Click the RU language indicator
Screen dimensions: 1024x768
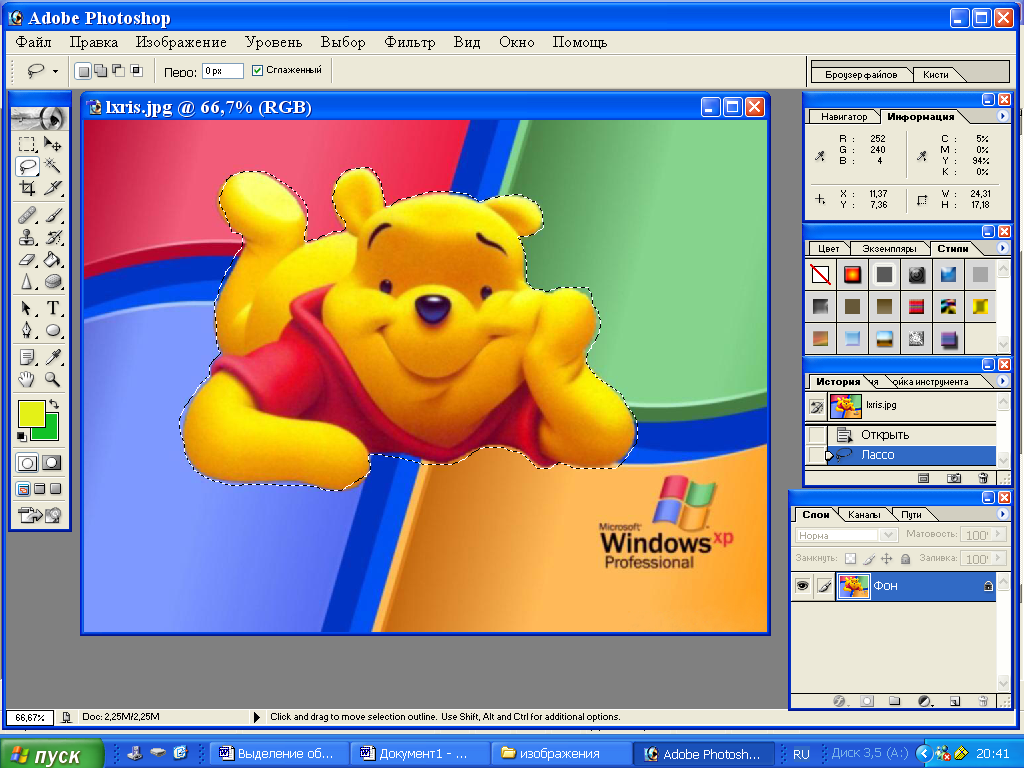[801, 754]
